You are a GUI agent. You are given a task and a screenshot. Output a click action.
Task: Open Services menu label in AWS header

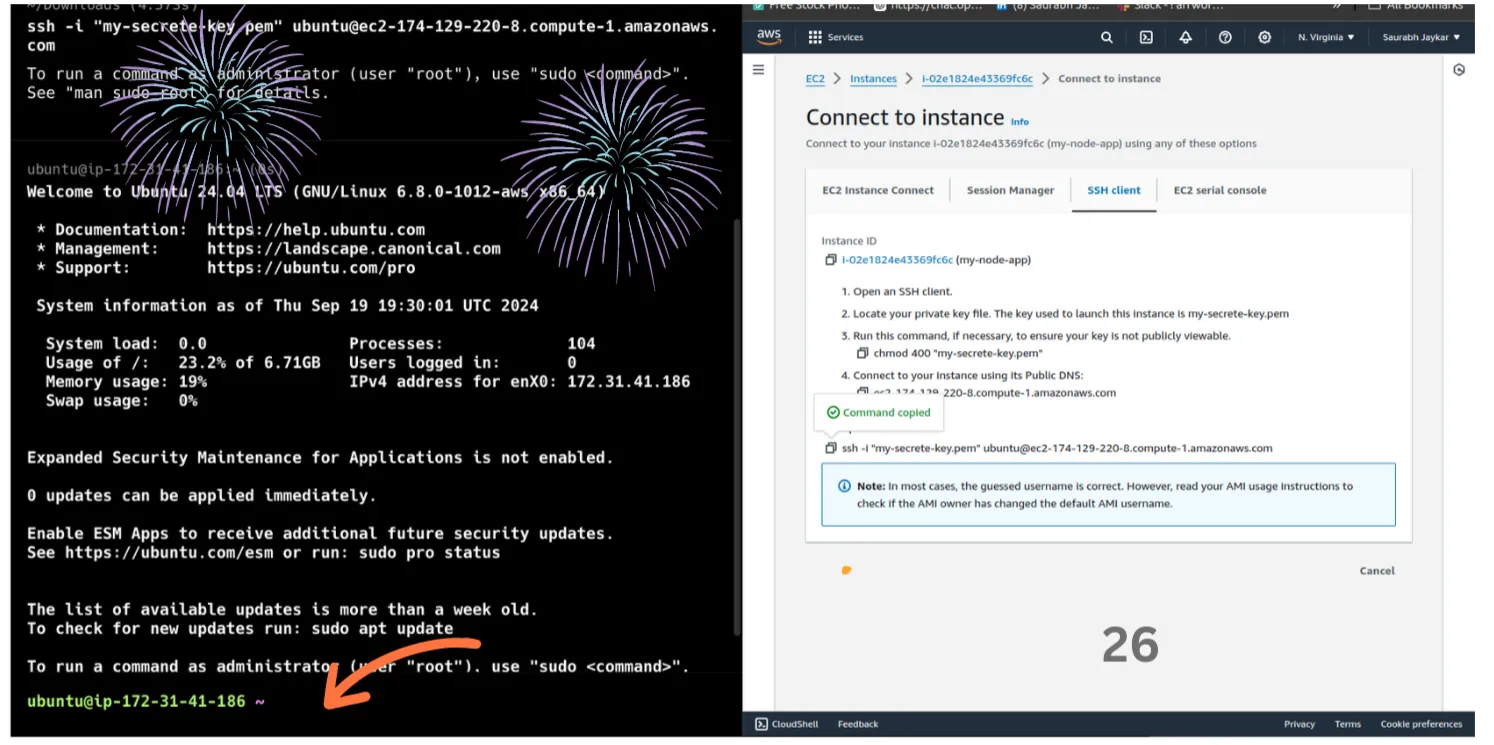pos(845,37)
